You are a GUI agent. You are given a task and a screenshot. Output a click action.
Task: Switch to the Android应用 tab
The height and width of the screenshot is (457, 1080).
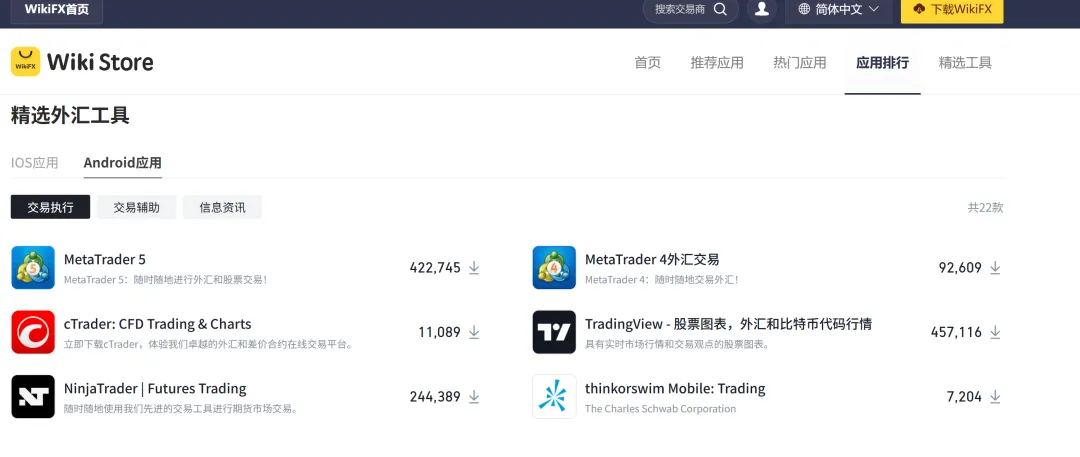click(123, 163)
